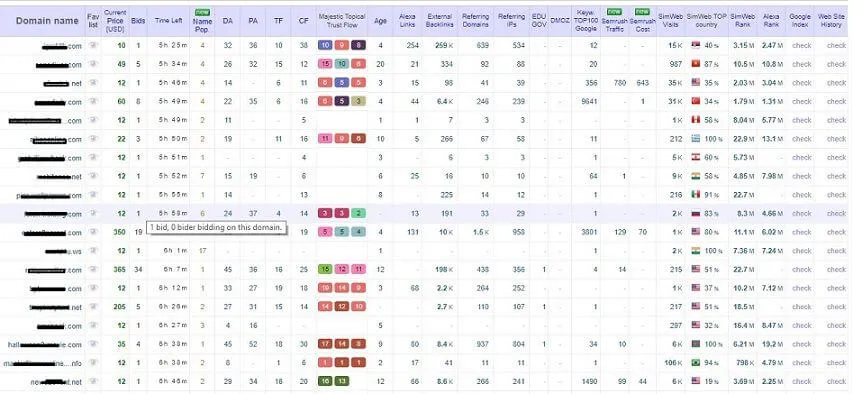
Task: Click the 259 K external backlinks value
Action: point(444,46)
